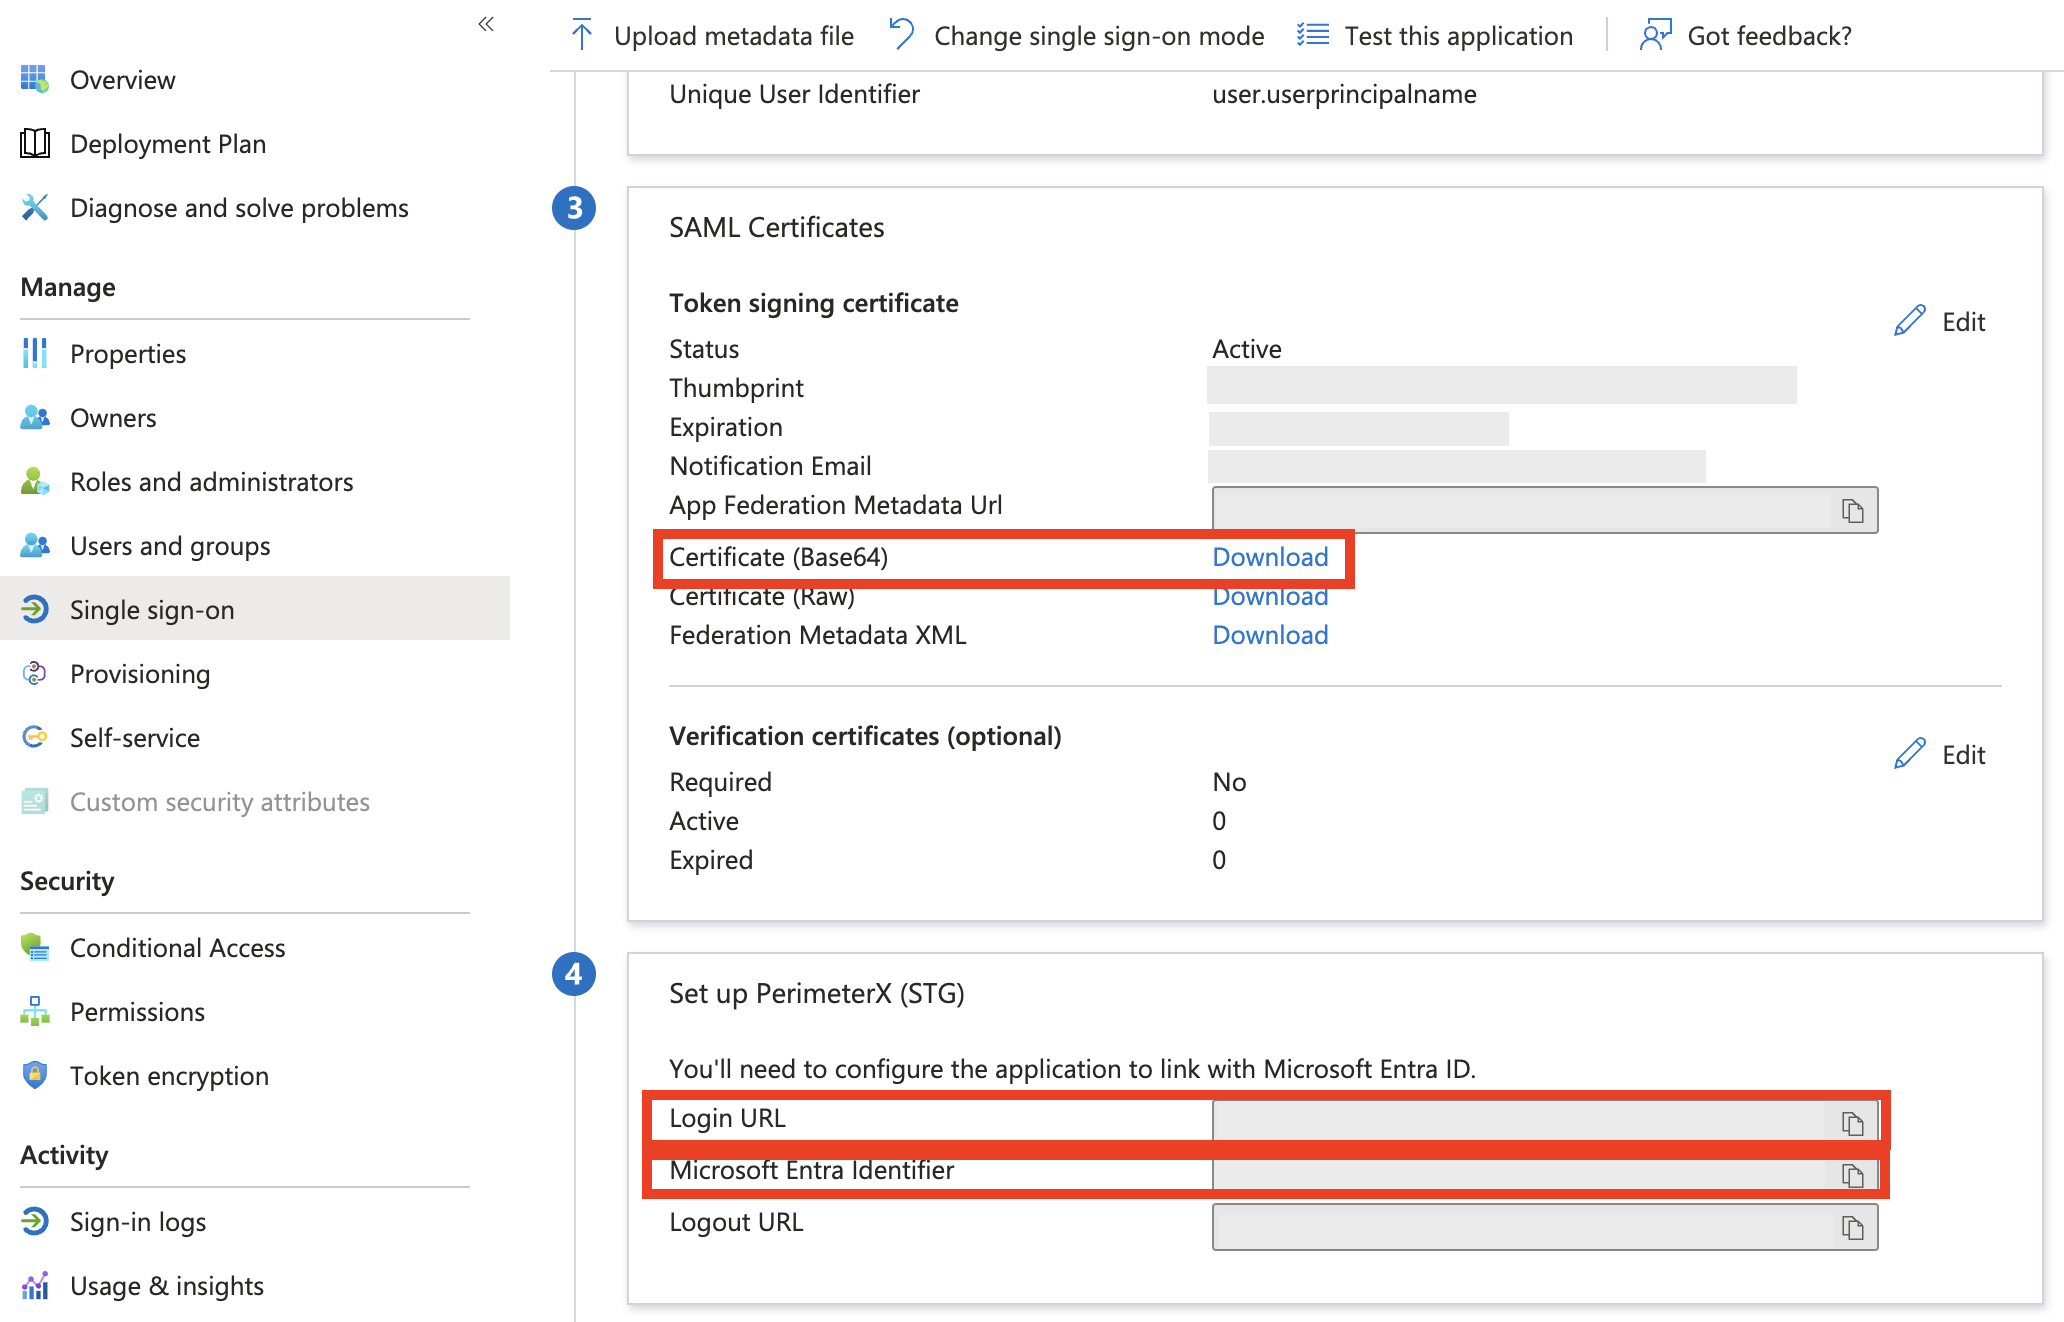Click pencil icon to edit token signing certificate

[x=1910, y=321]
